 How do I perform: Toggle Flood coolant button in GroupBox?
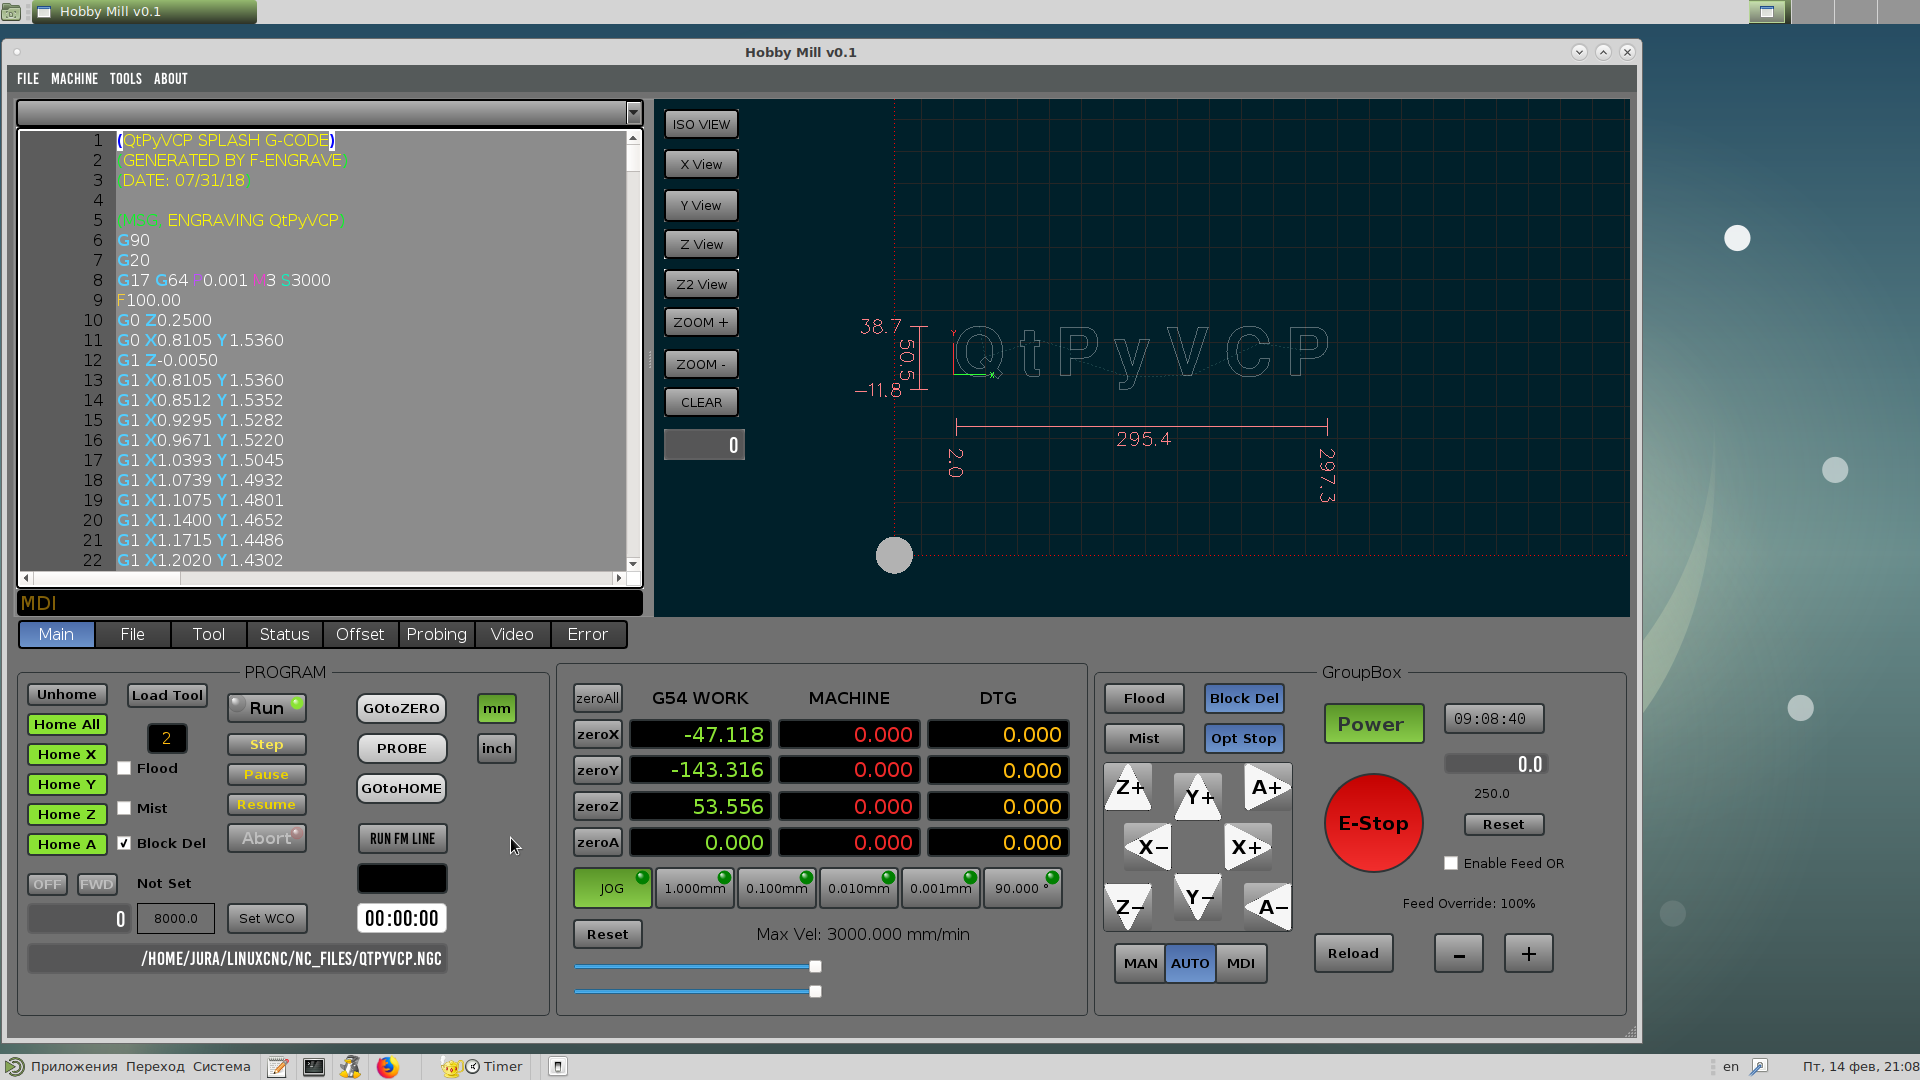1144,698
